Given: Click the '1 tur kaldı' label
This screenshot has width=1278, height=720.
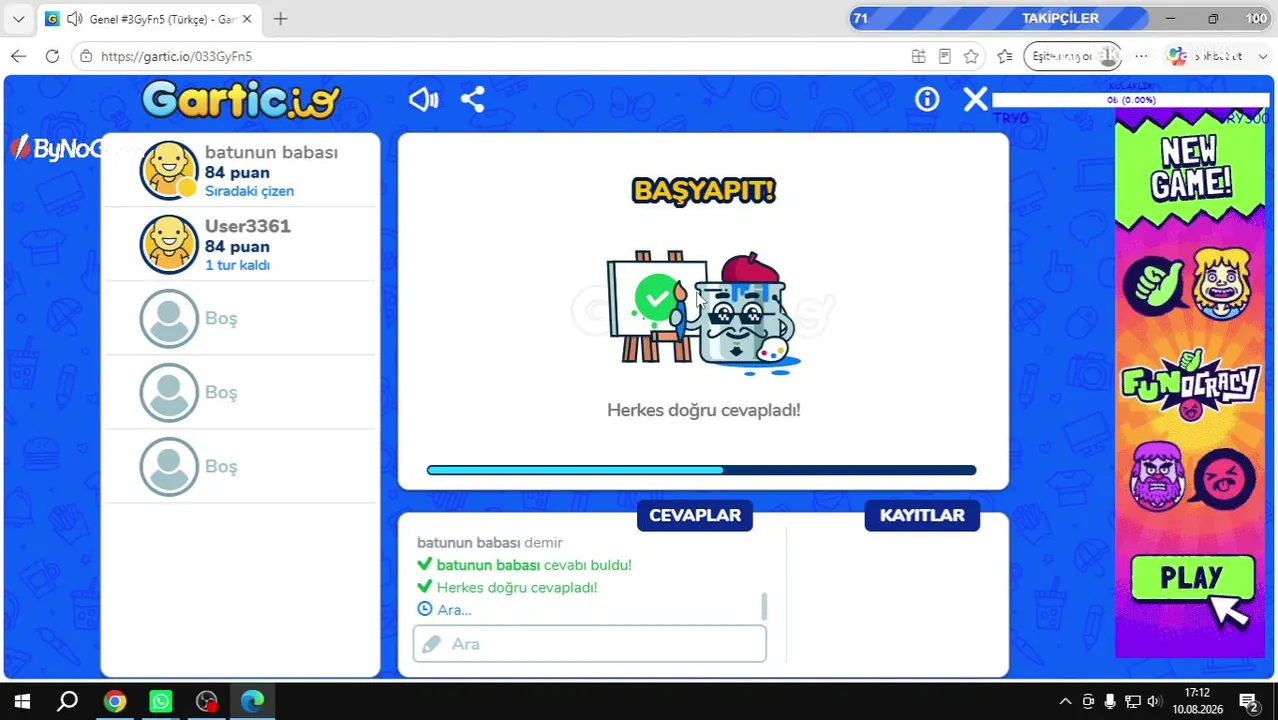Looking at the screenshot, I should (x=237, y=265).
